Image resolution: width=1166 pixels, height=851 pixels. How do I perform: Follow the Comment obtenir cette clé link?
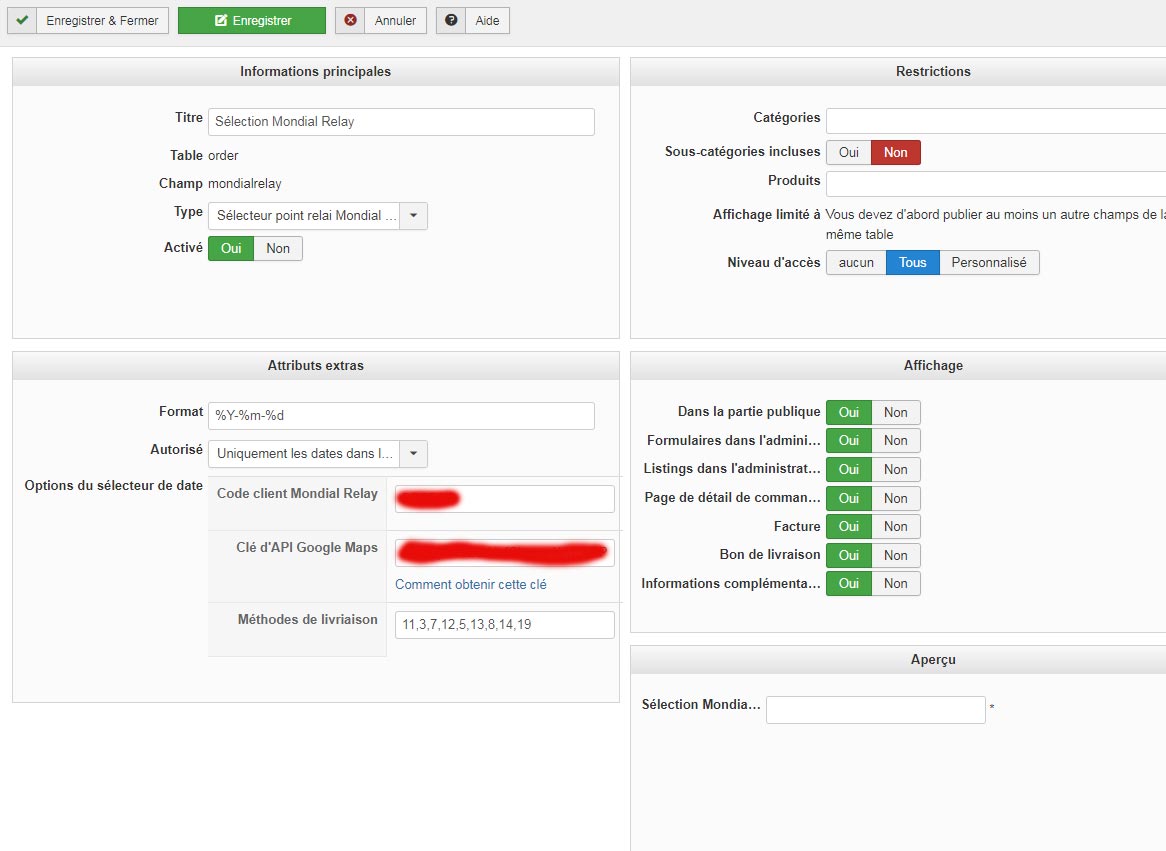(x=471, y=584)
